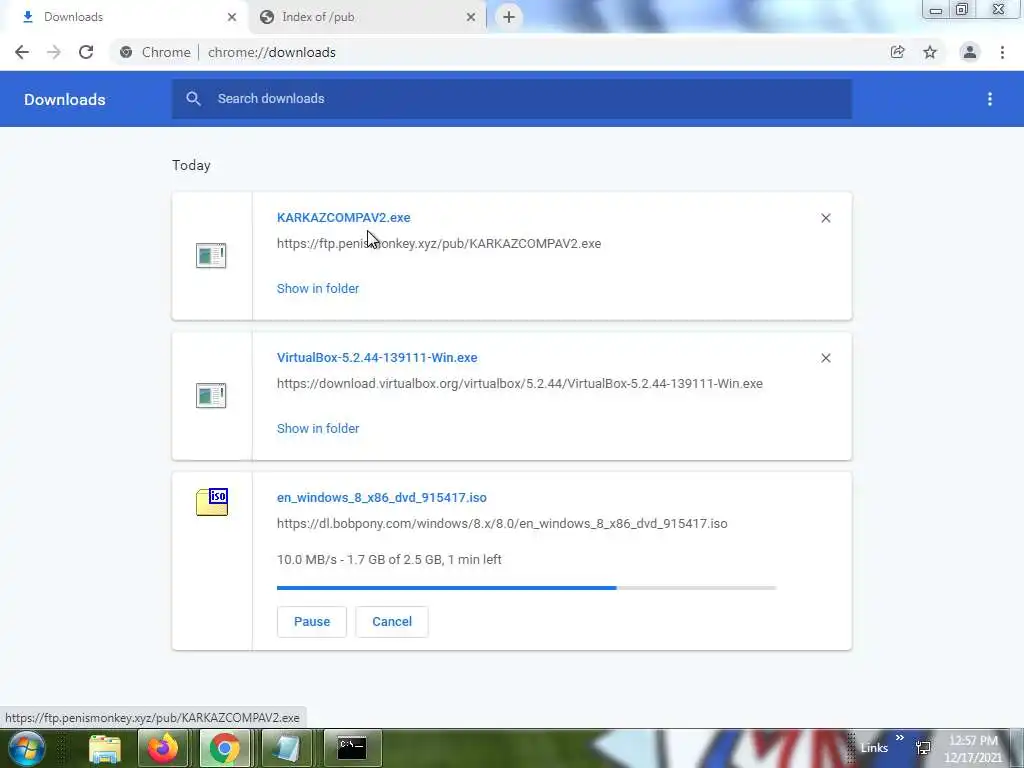Screen dimensions: 1024x768
Task: Click the search magnifier icon in Downloads
Action: (193, 99)
